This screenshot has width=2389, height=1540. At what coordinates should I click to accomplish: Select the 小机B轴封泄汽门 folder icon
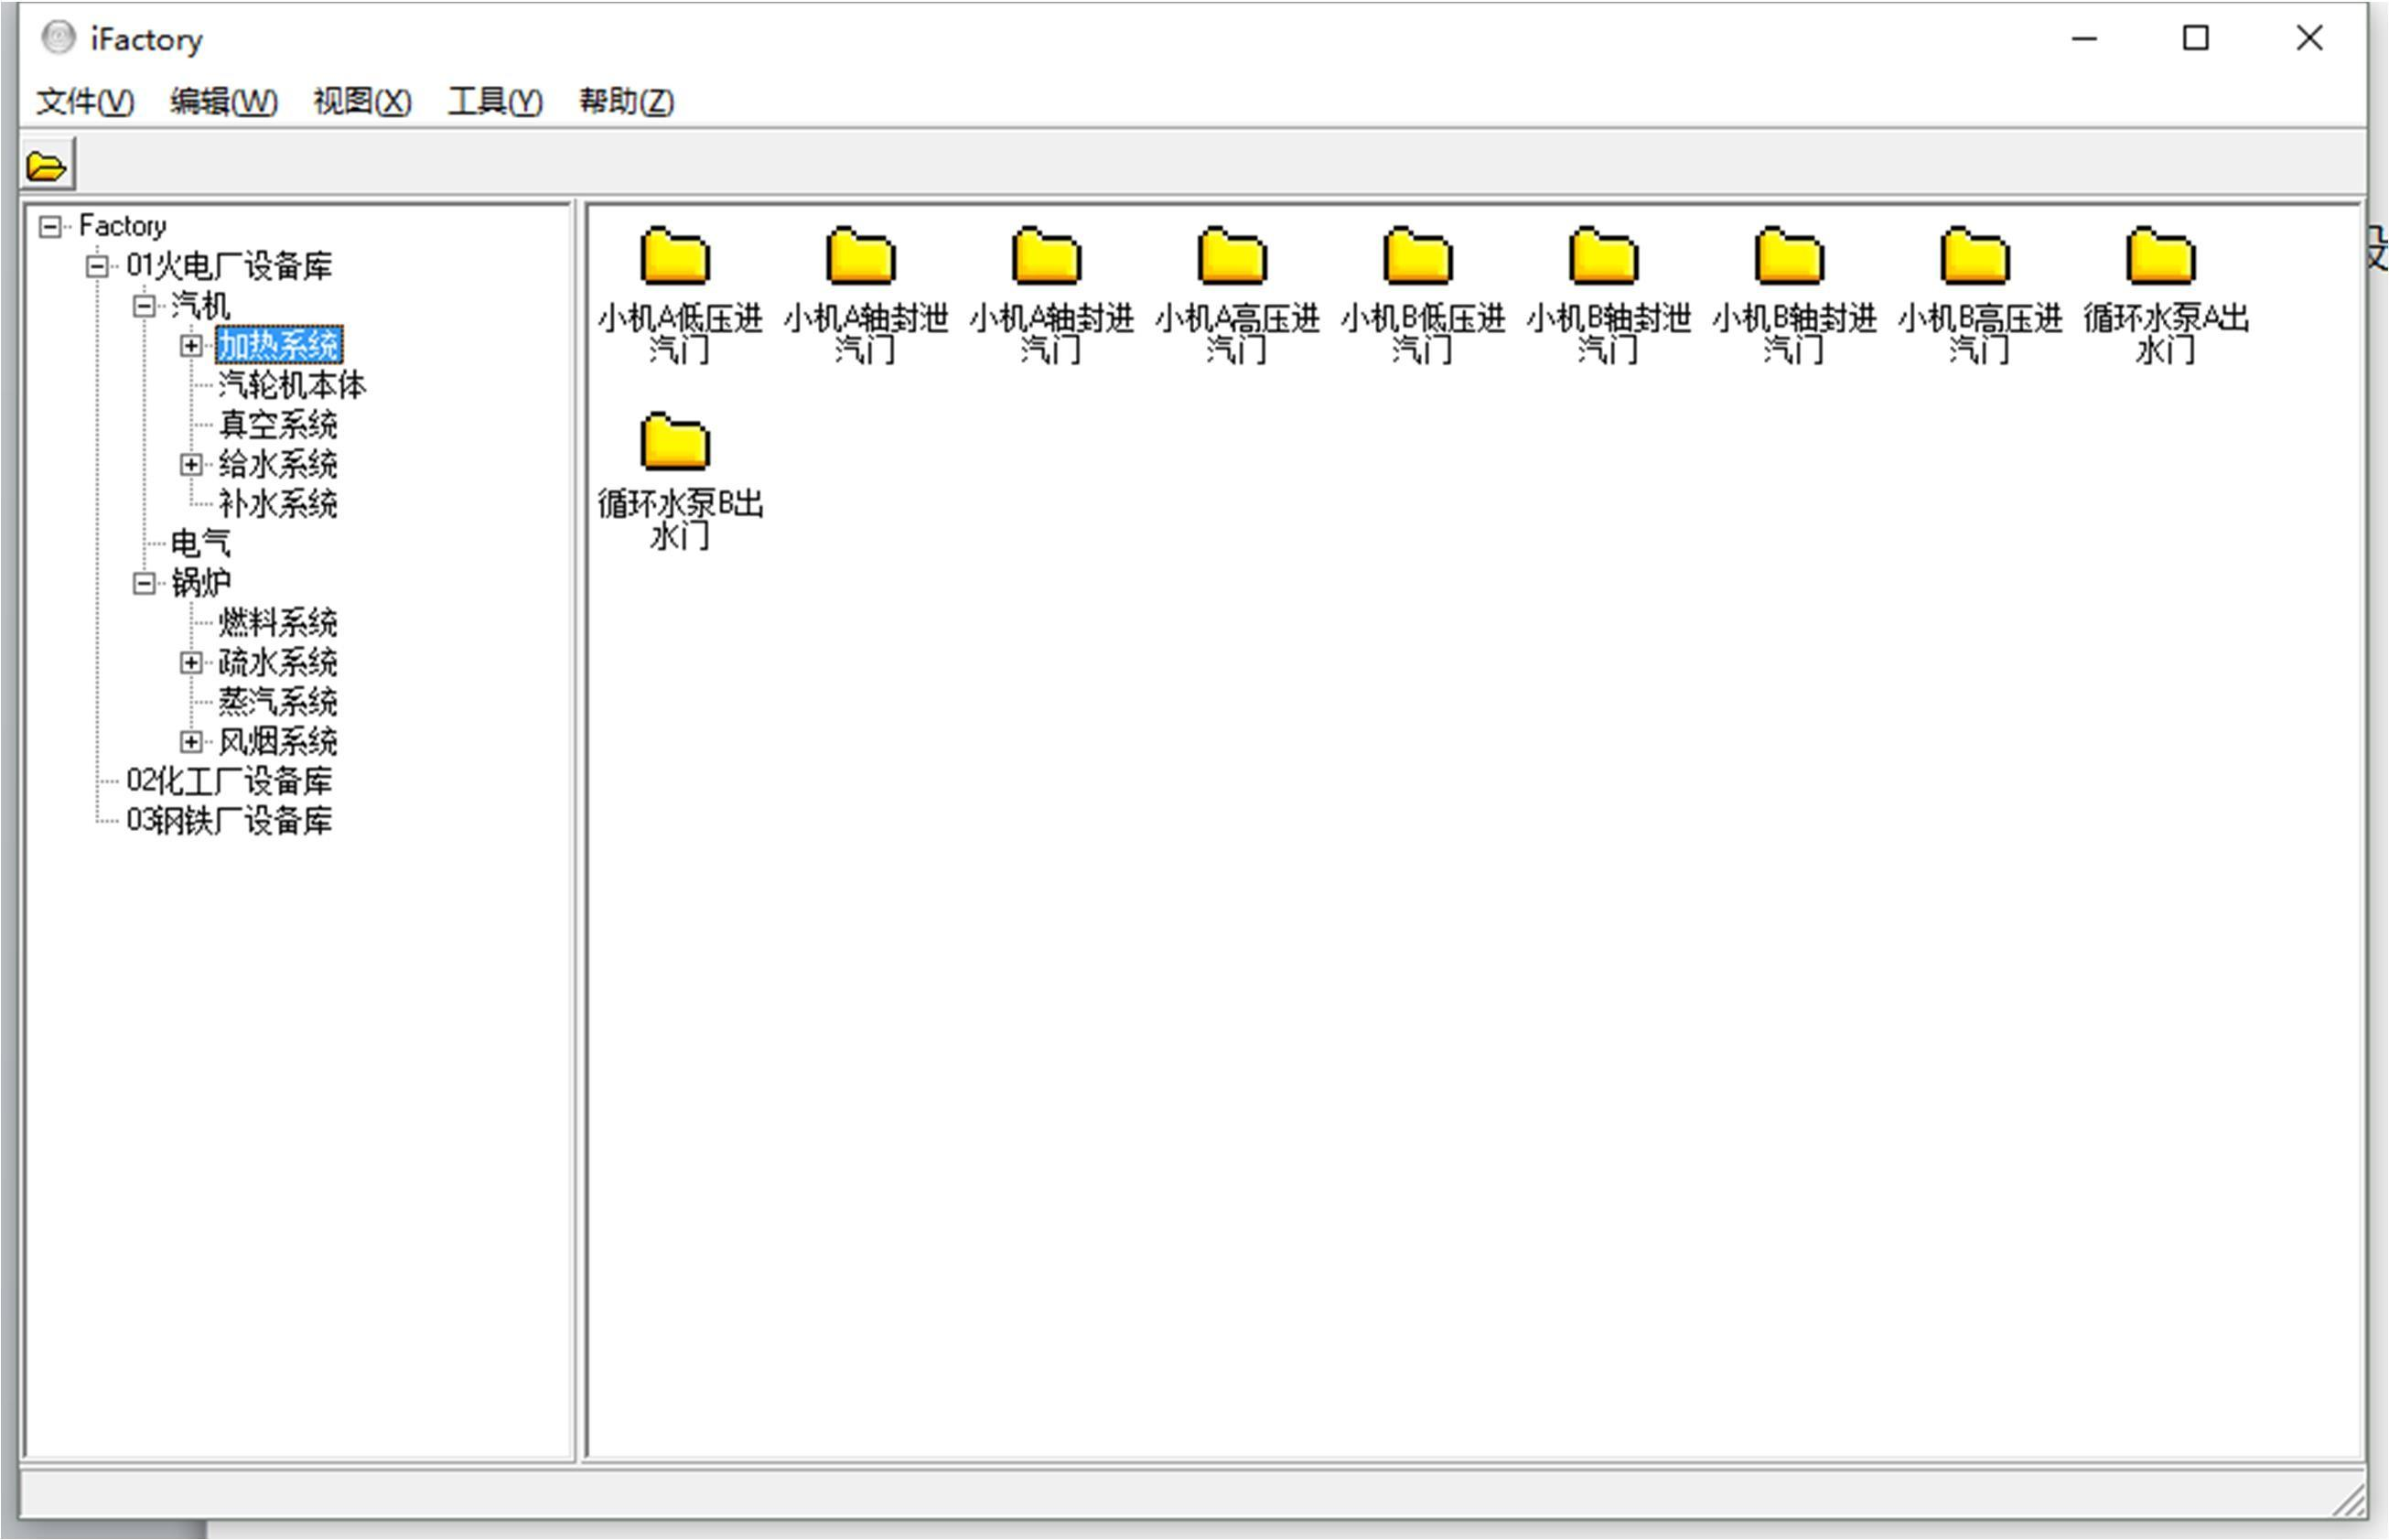point(1604,258)
